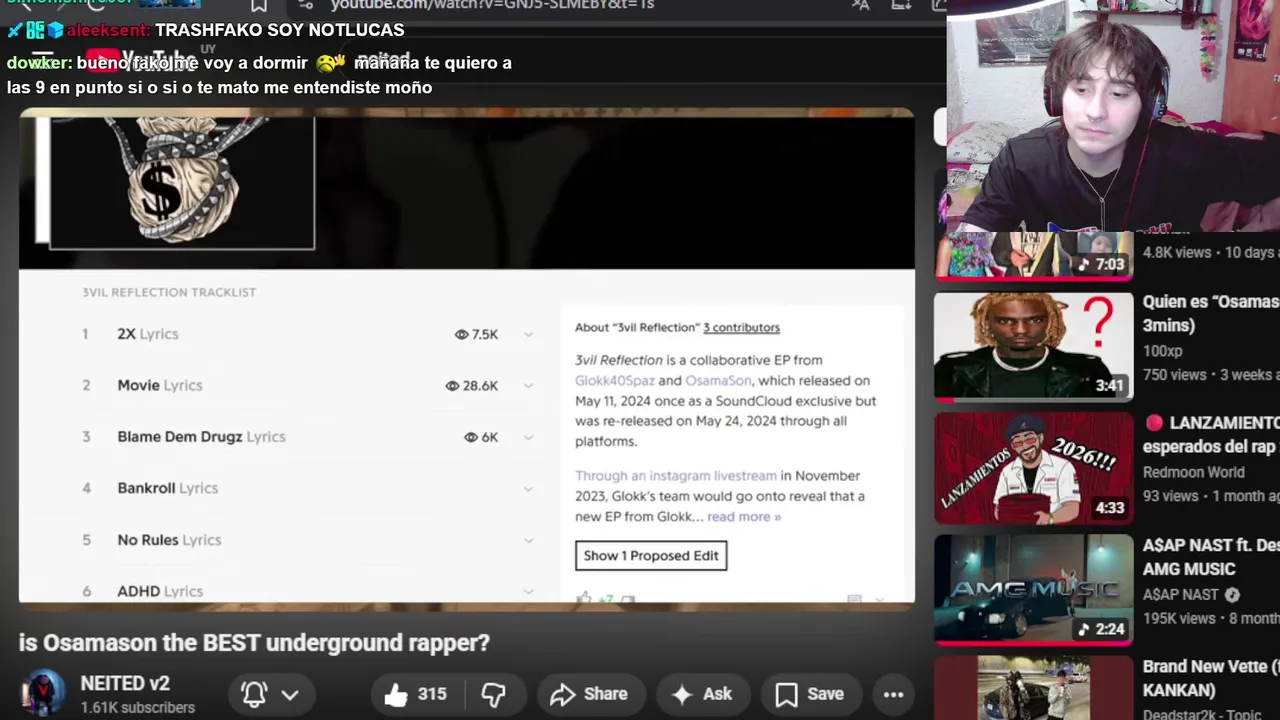The width and height of the screenshot is (1280, 720).
Task: Expand the Movie track row chevron
Action: pyautogui.click(x=528, y=386)
